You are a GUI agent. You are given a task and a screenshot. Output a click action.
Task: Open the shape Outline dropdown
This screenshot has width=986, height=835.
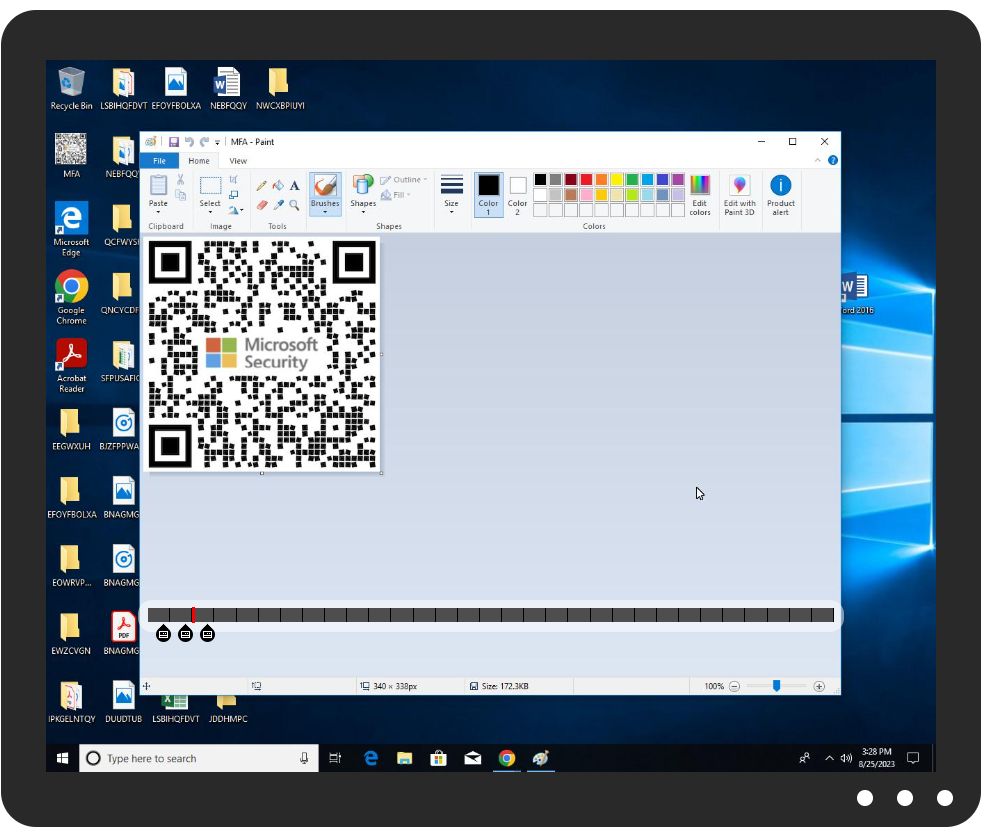404,180
